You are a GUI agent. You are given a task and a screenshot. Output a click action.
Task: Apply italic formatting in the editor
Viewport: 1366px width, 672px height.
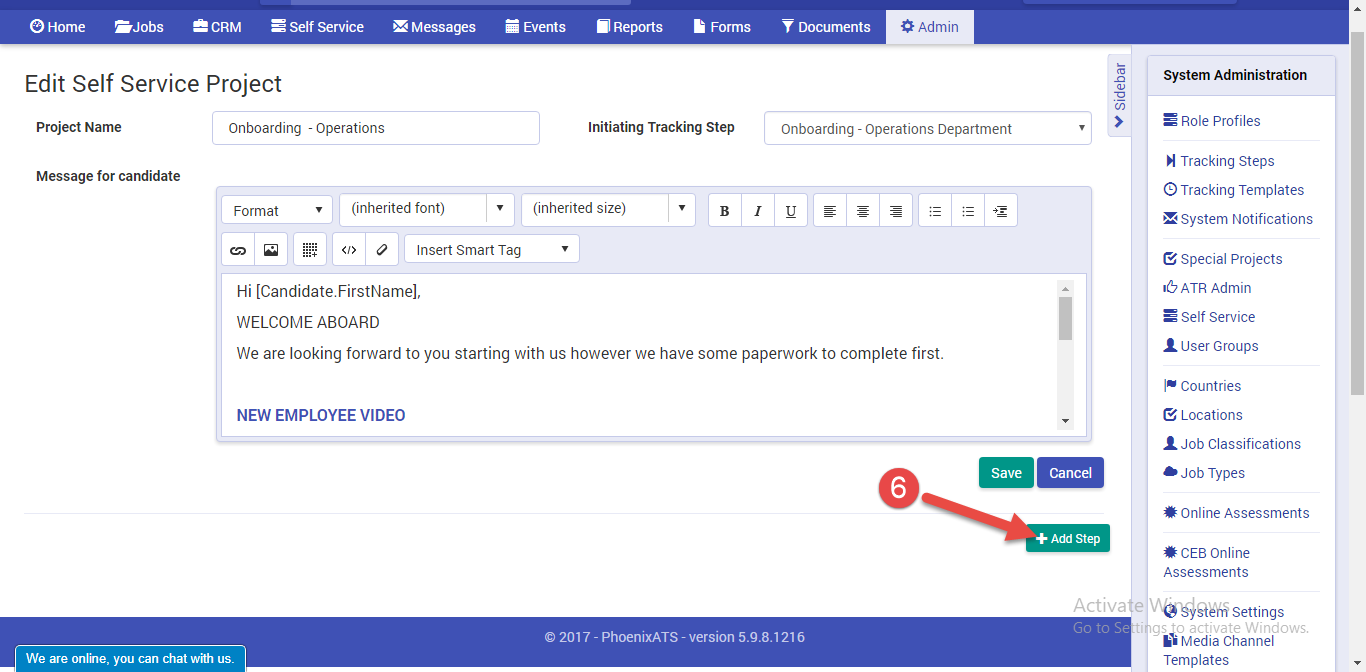[x=758, y=211]
